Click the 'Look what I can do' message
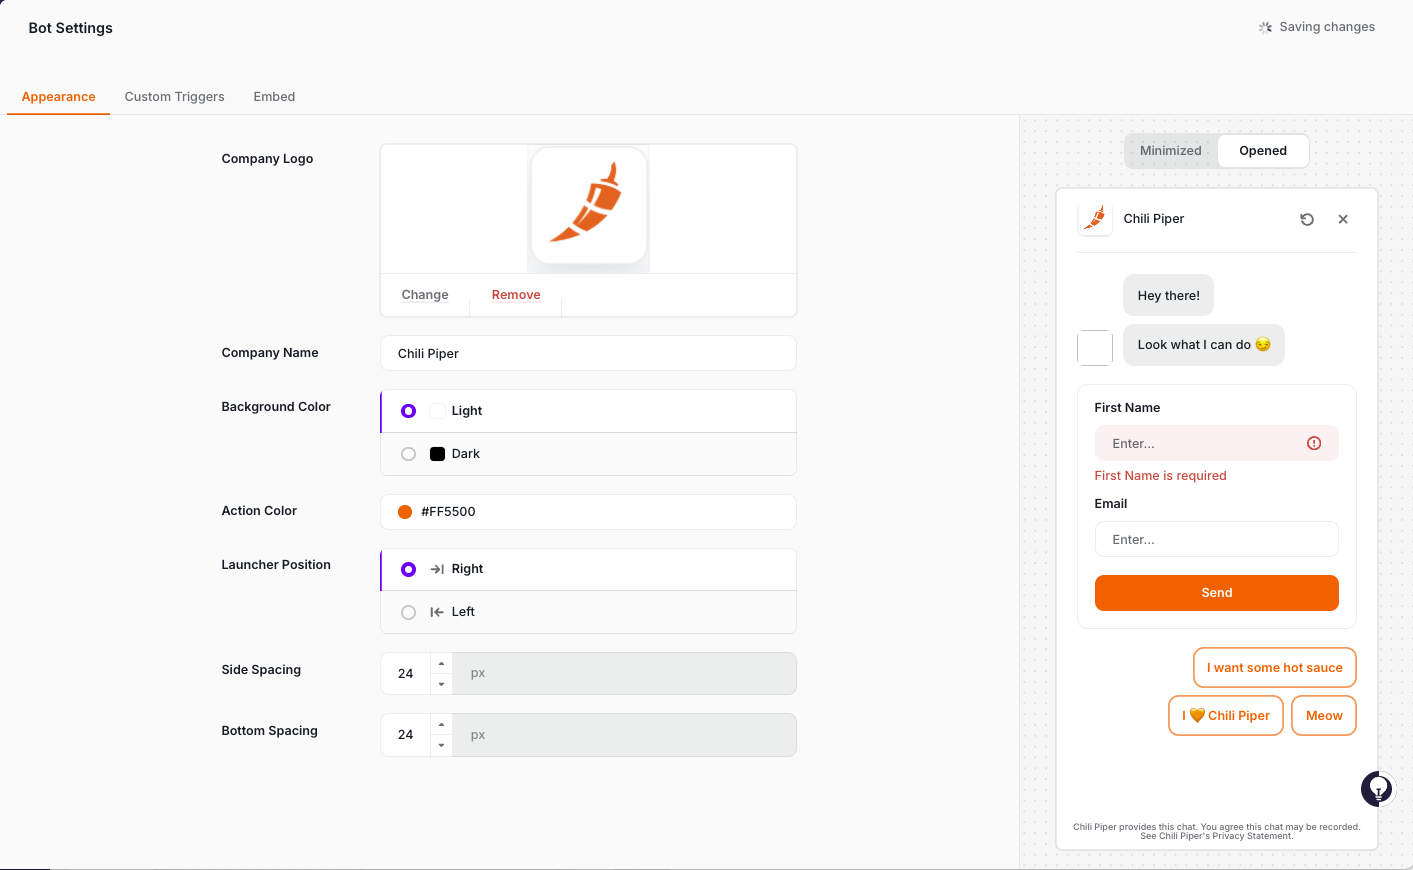 [x=1203, y=345]
